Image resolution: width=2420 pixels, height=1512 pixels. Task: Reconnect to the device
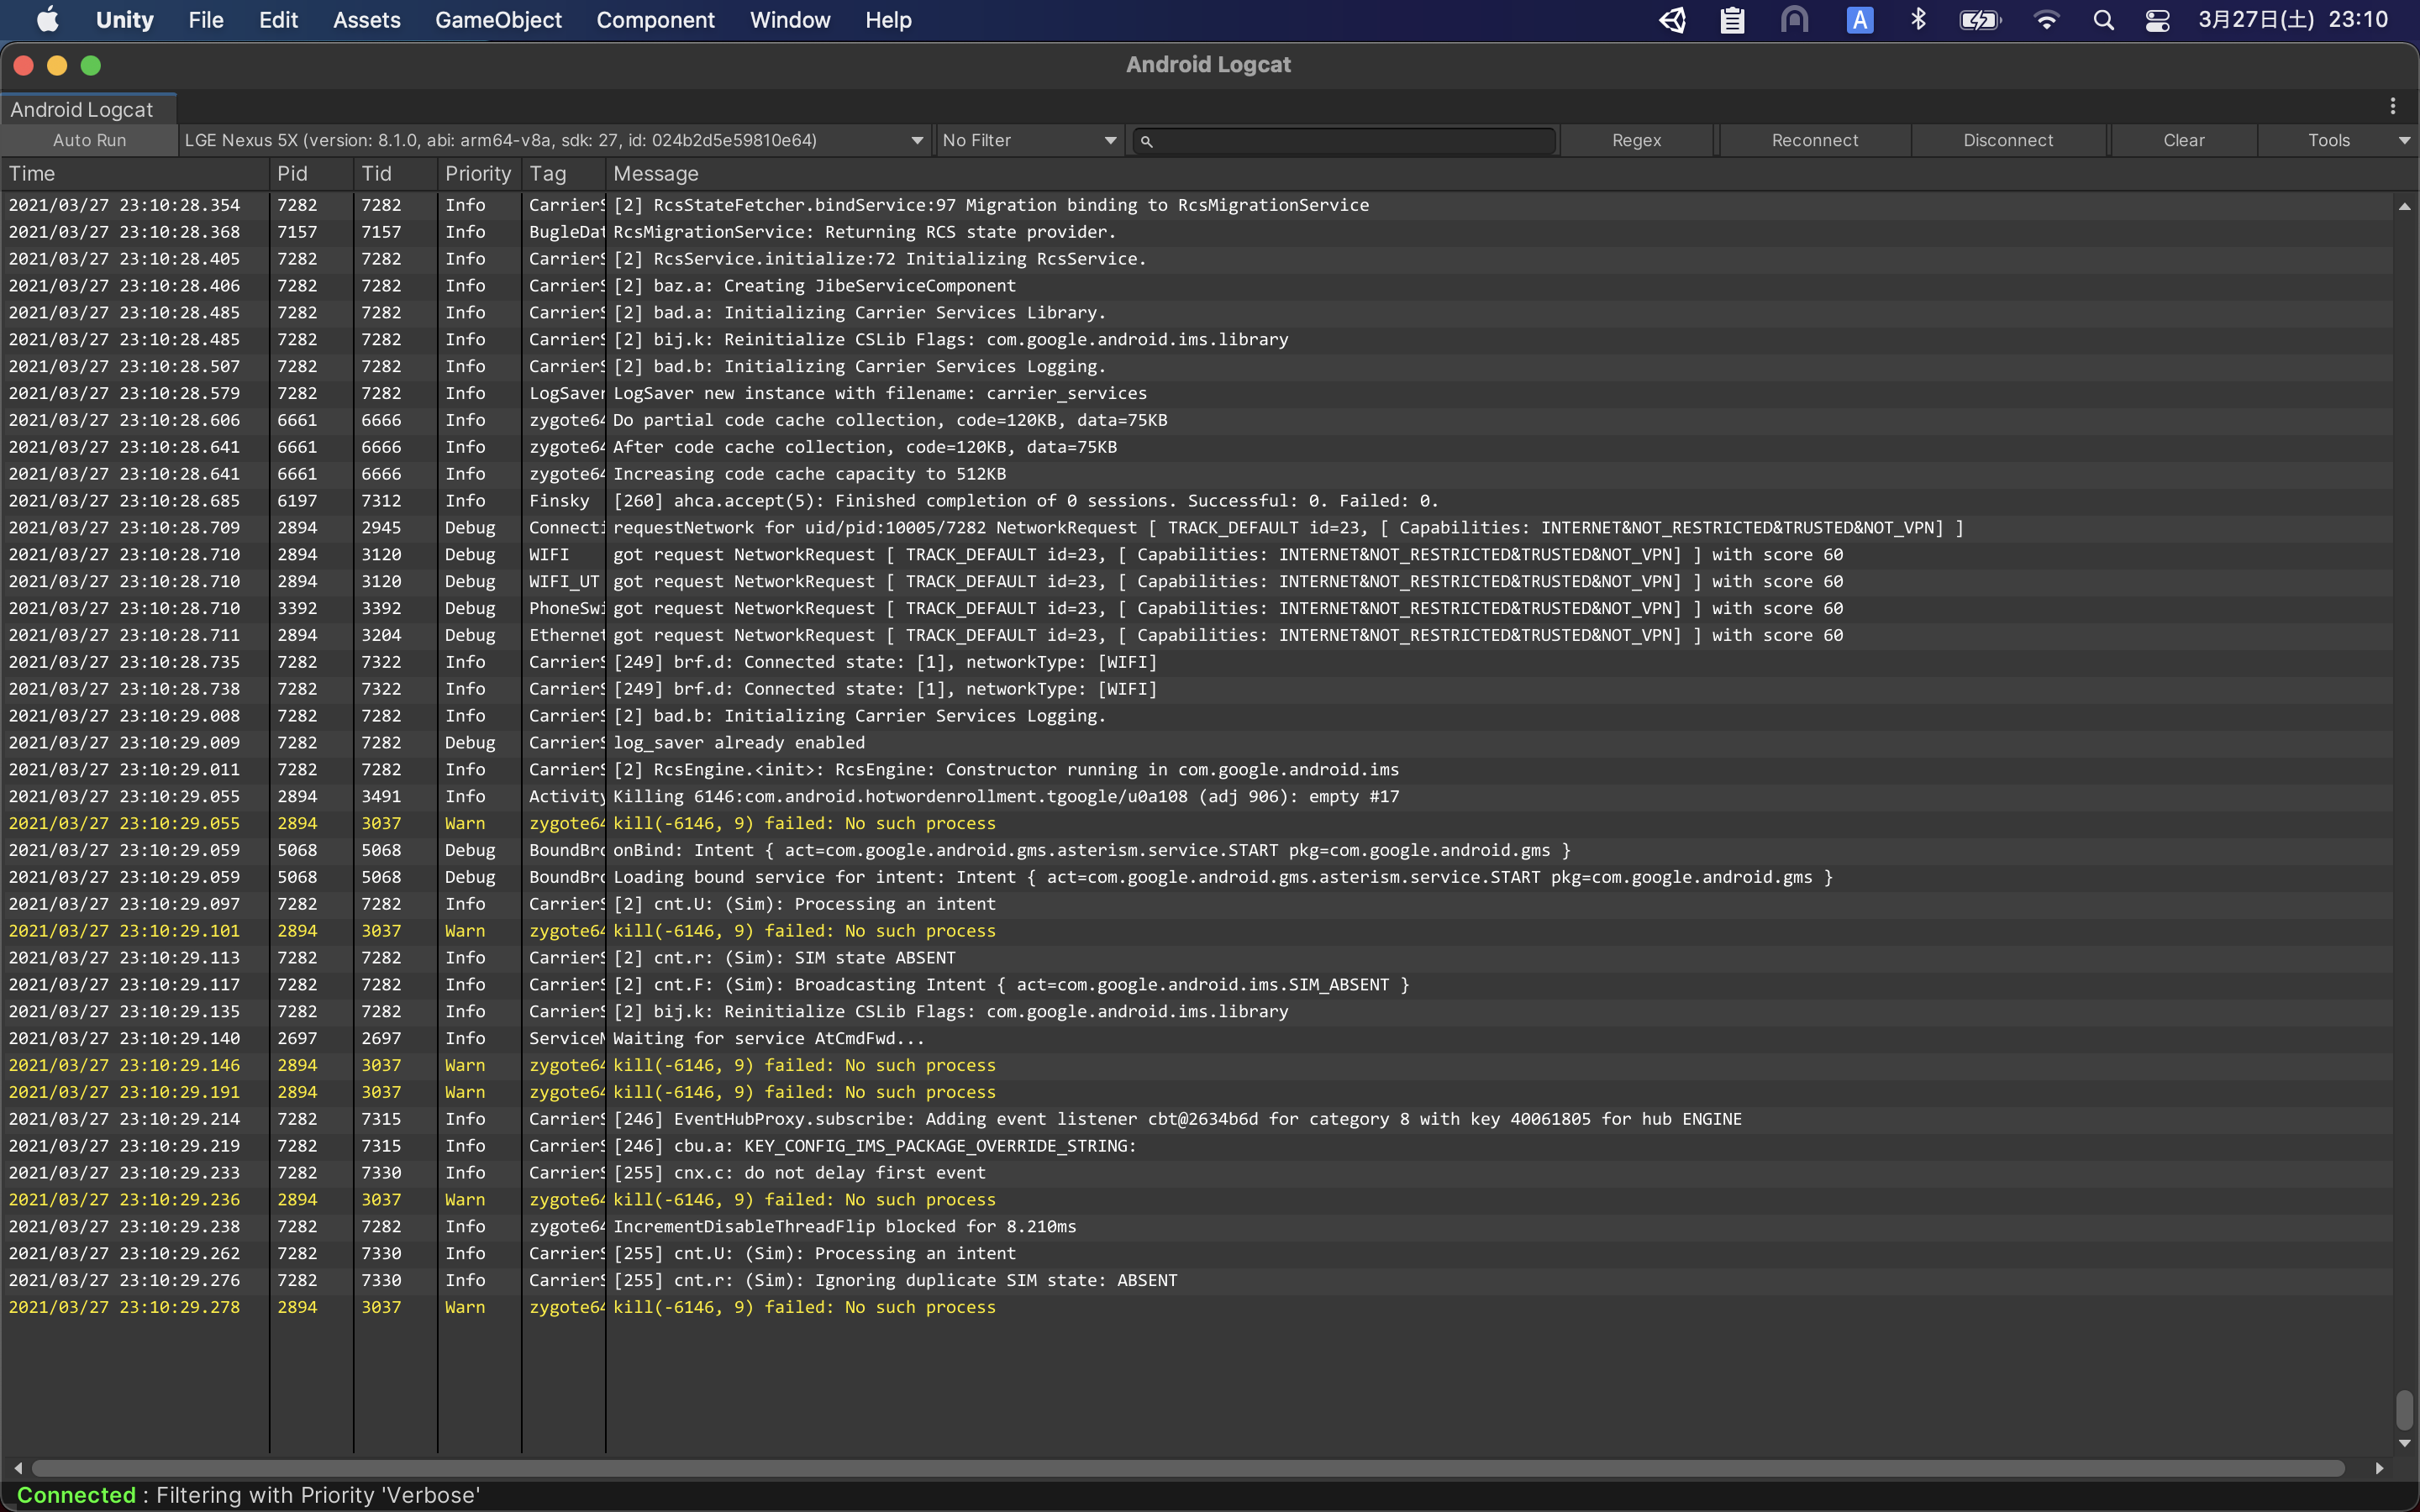tap(1814, 140)
